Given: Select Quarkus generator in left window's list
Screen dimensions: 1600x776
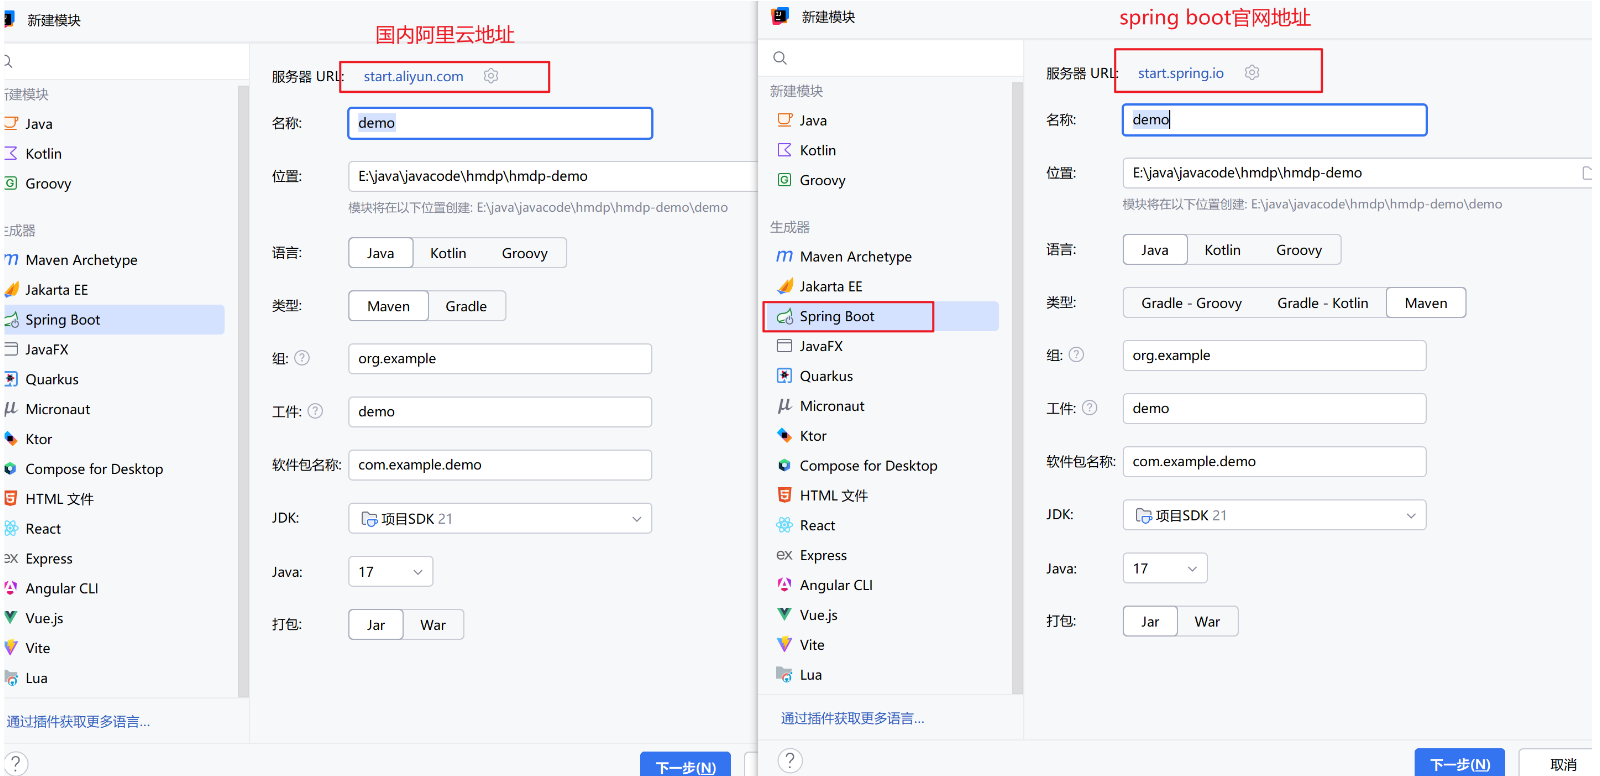Looking at the screenshot, I should pos(114,380).
